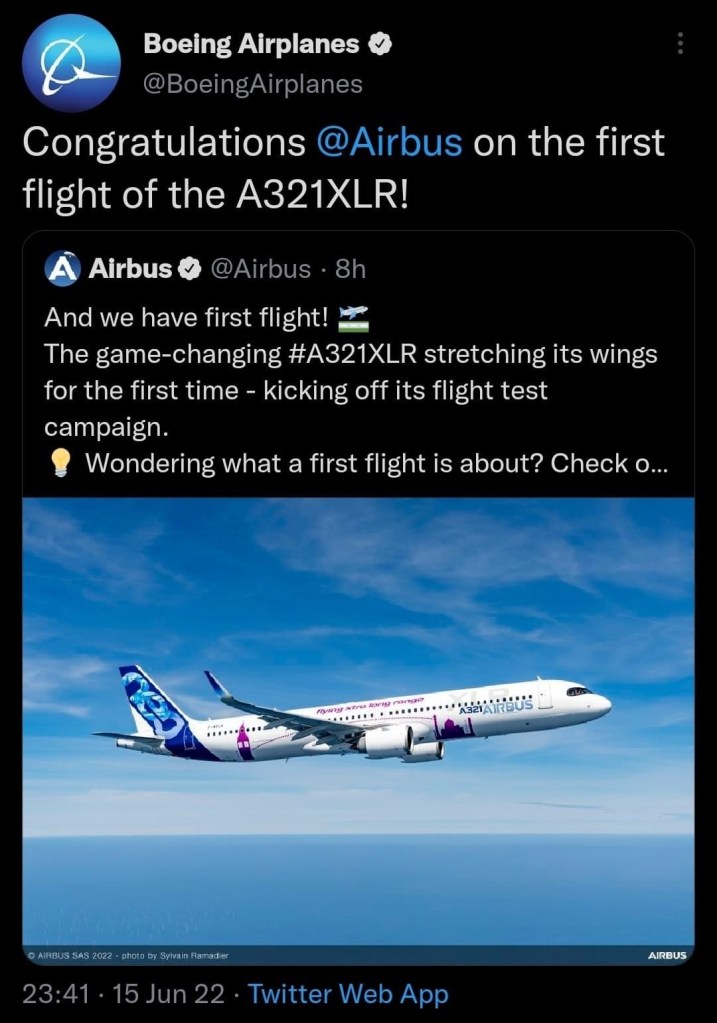Click the airplane takeoff emoji
Image resolution: width=717 pixels, height=1023 pixels.
point(355,318)
